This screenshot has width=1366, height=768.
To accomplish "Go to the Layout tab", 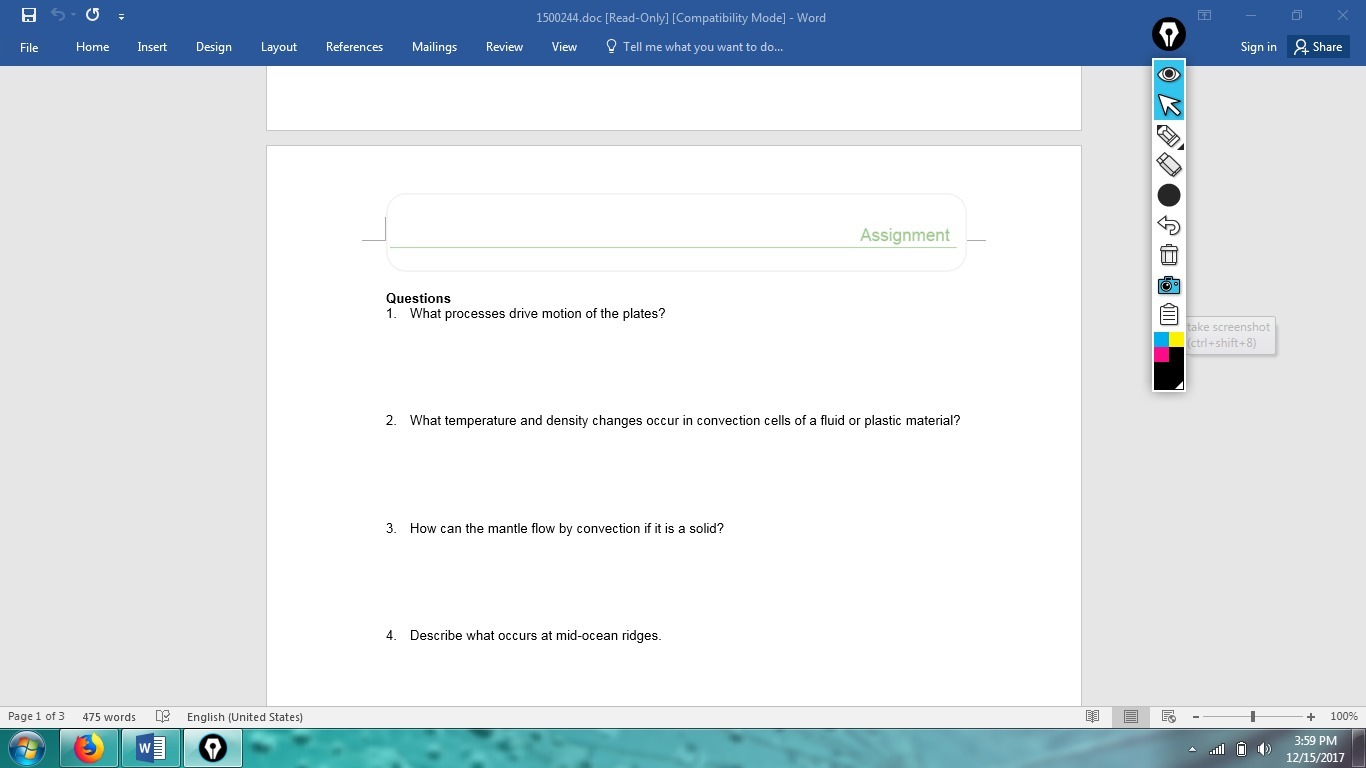I will pos(278,47).
